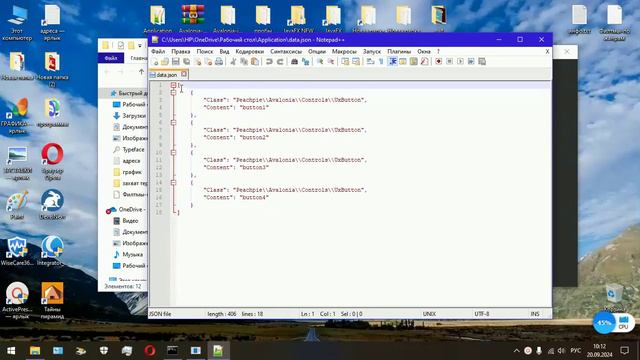This screenshot has height=360, width=640.
Task: Cut selection with the scissors icon
Action: (233, 62)
